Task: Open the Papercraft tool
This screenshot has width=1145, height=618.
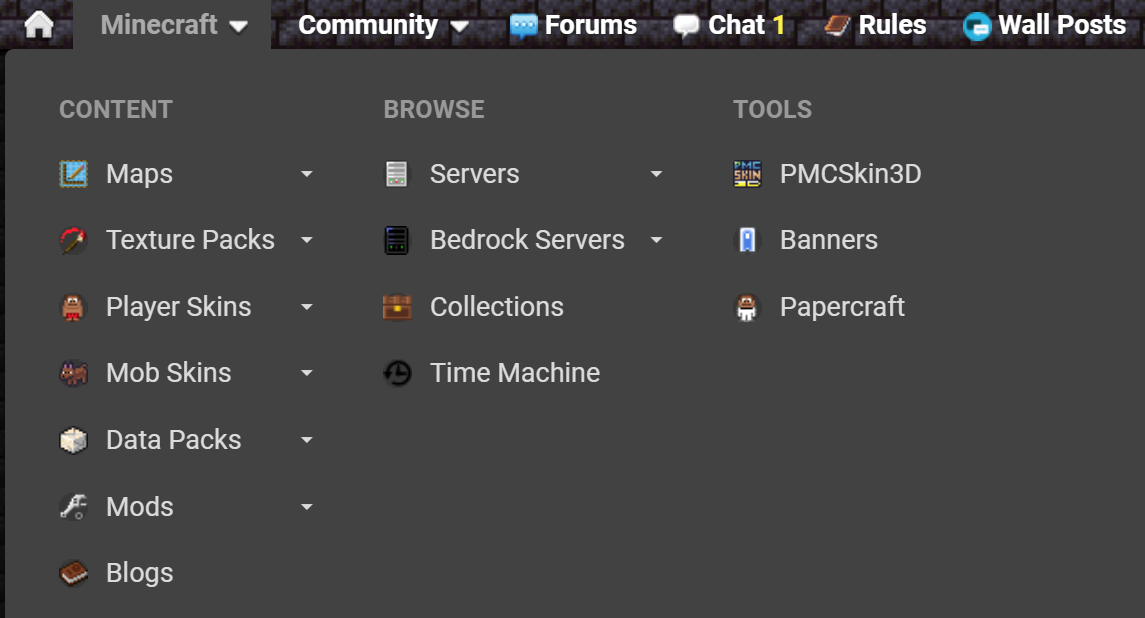Action: pos(842,307)
